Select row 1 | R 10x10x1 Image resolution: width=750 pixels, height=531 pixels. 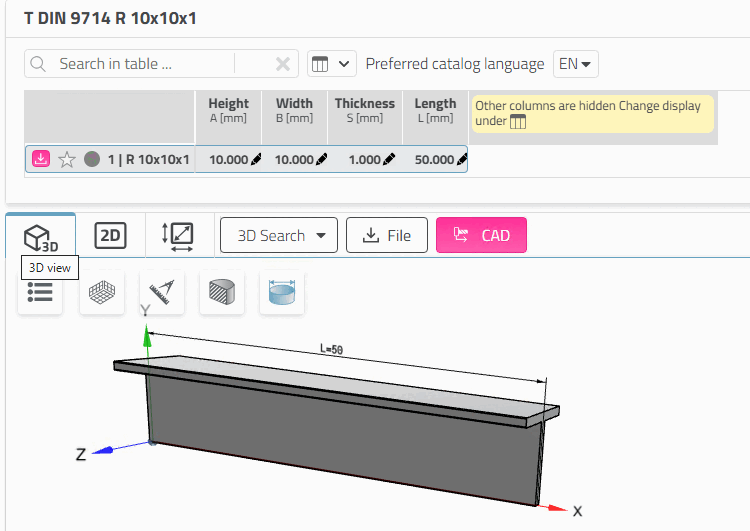pos(246,159)
